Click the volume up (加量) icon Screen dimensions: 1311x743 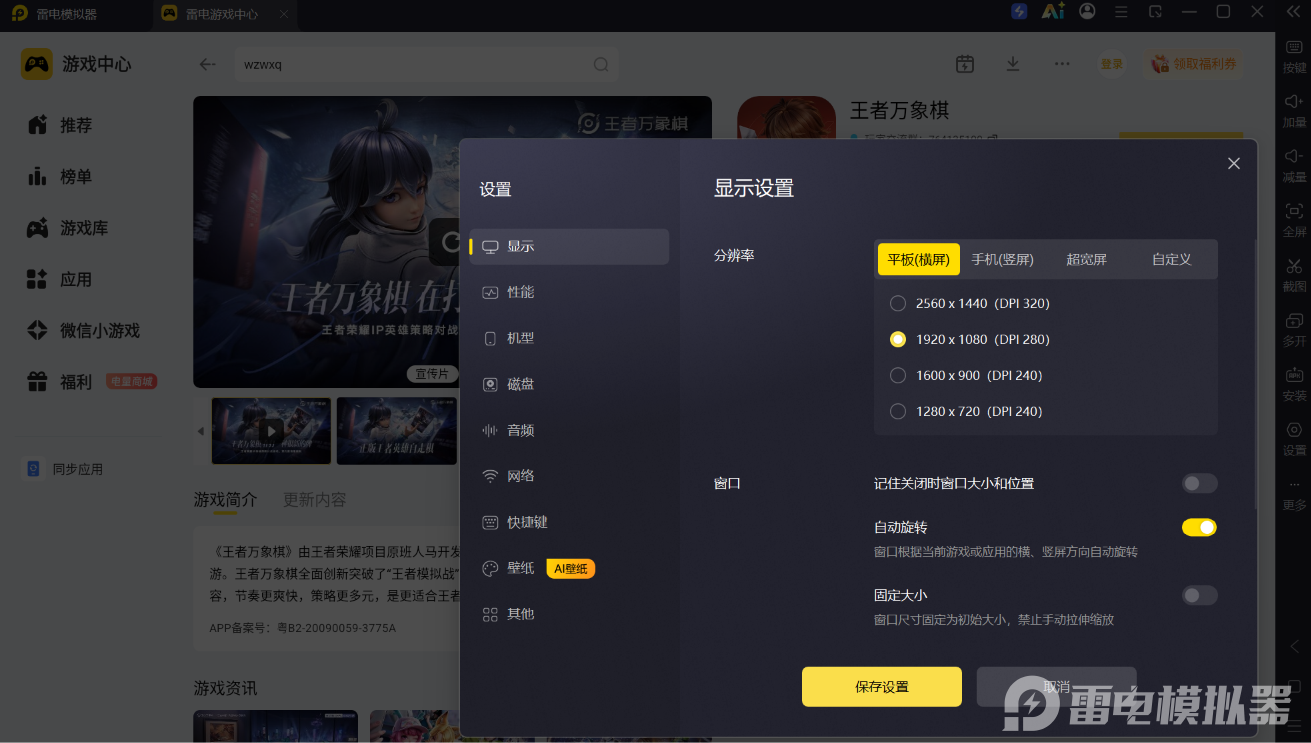coord(1294,109)
